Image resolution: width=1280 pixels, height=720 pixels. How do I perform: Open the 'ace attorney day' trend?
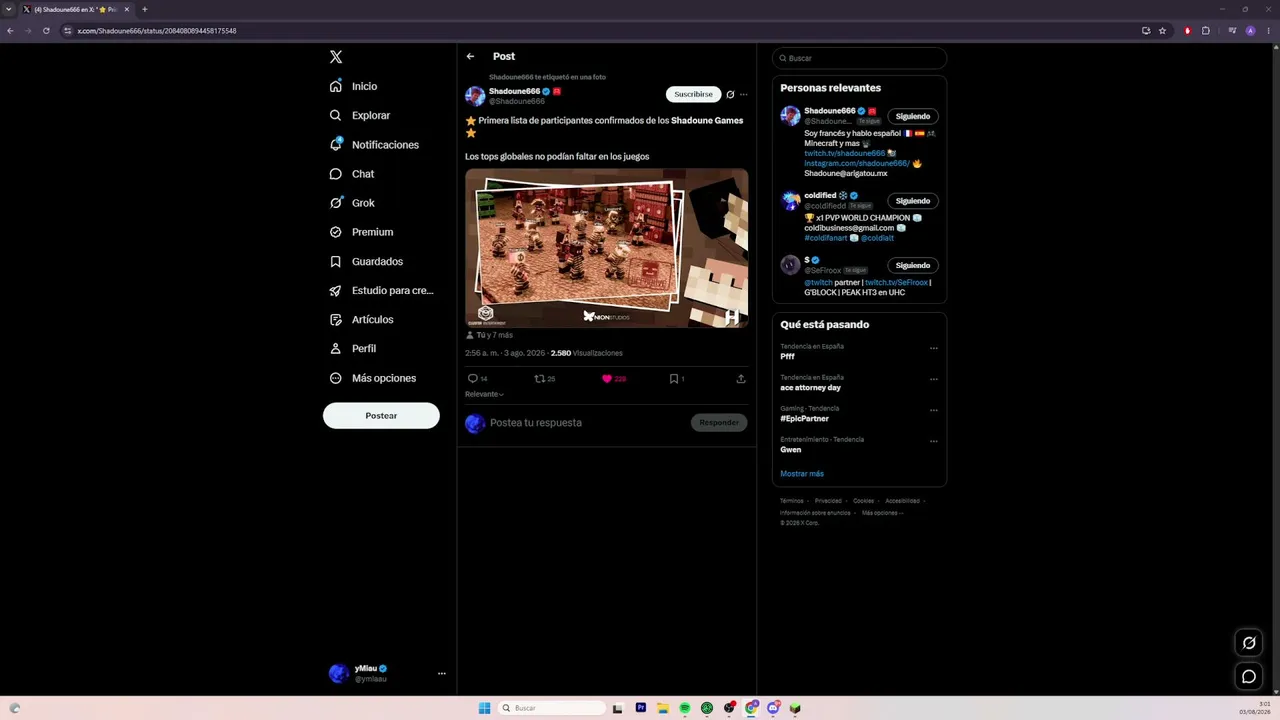point(810,388)
